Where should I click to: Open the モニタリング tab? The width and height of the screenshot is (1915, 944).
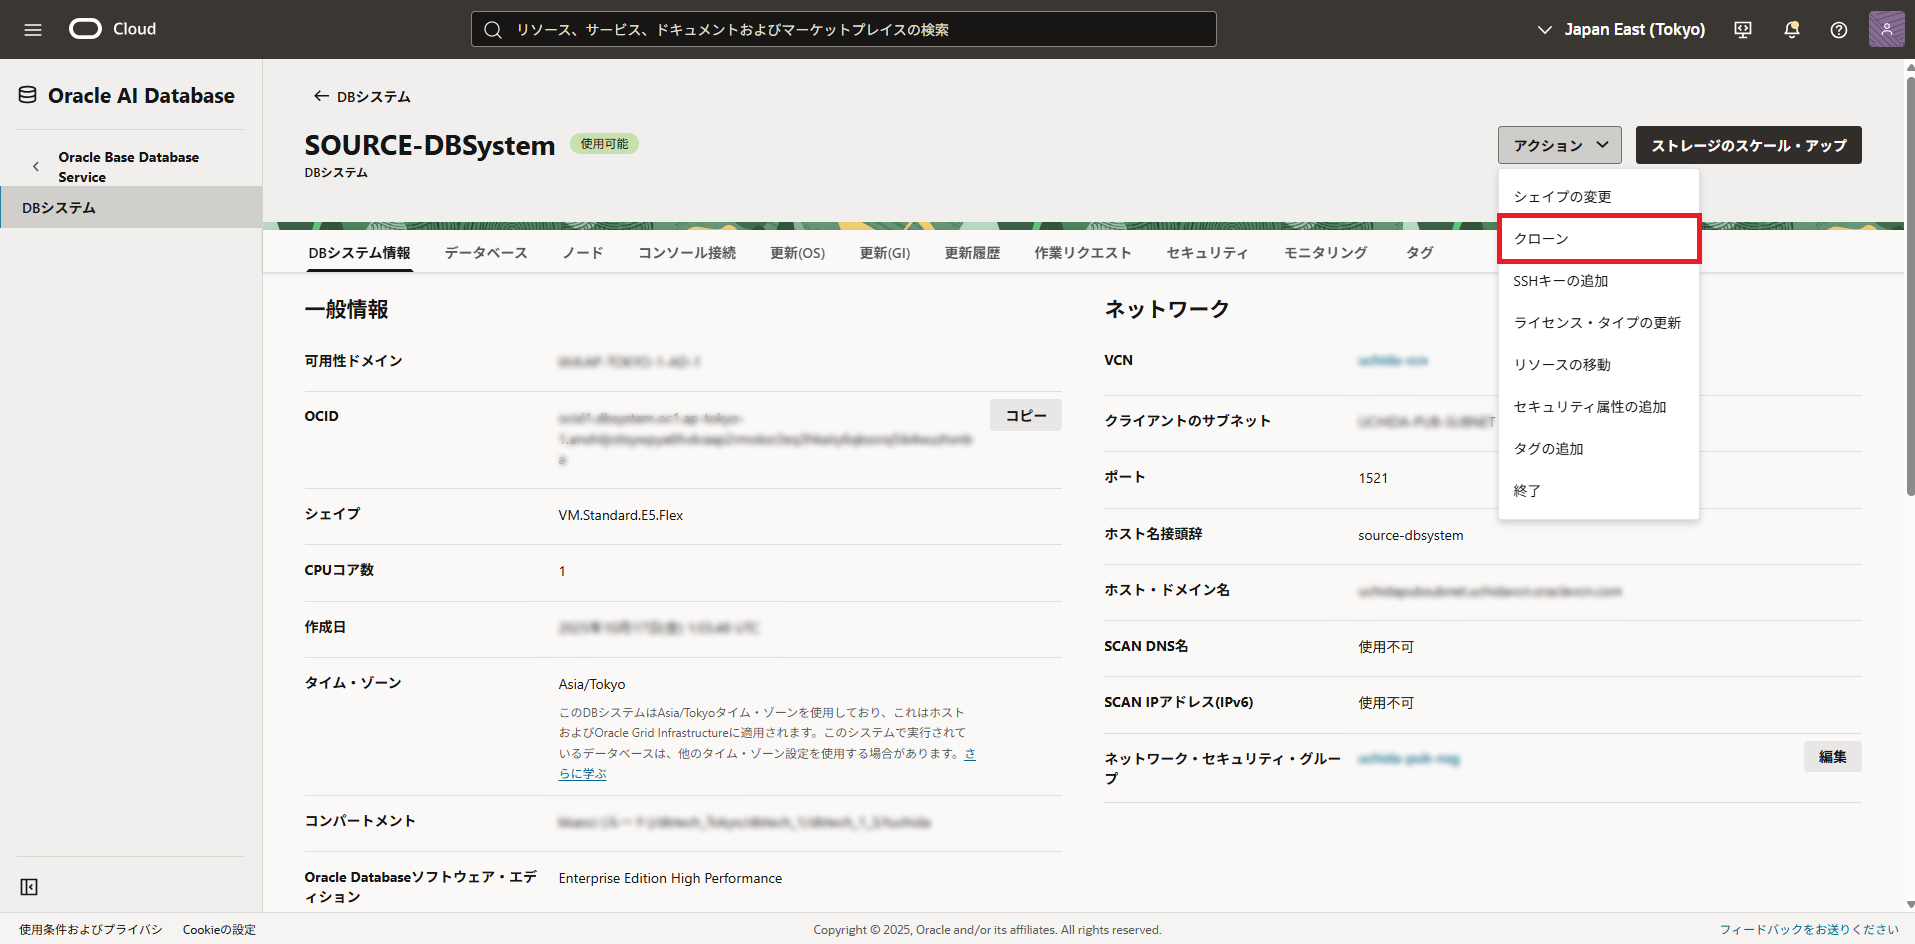[x=1325, y=253]
